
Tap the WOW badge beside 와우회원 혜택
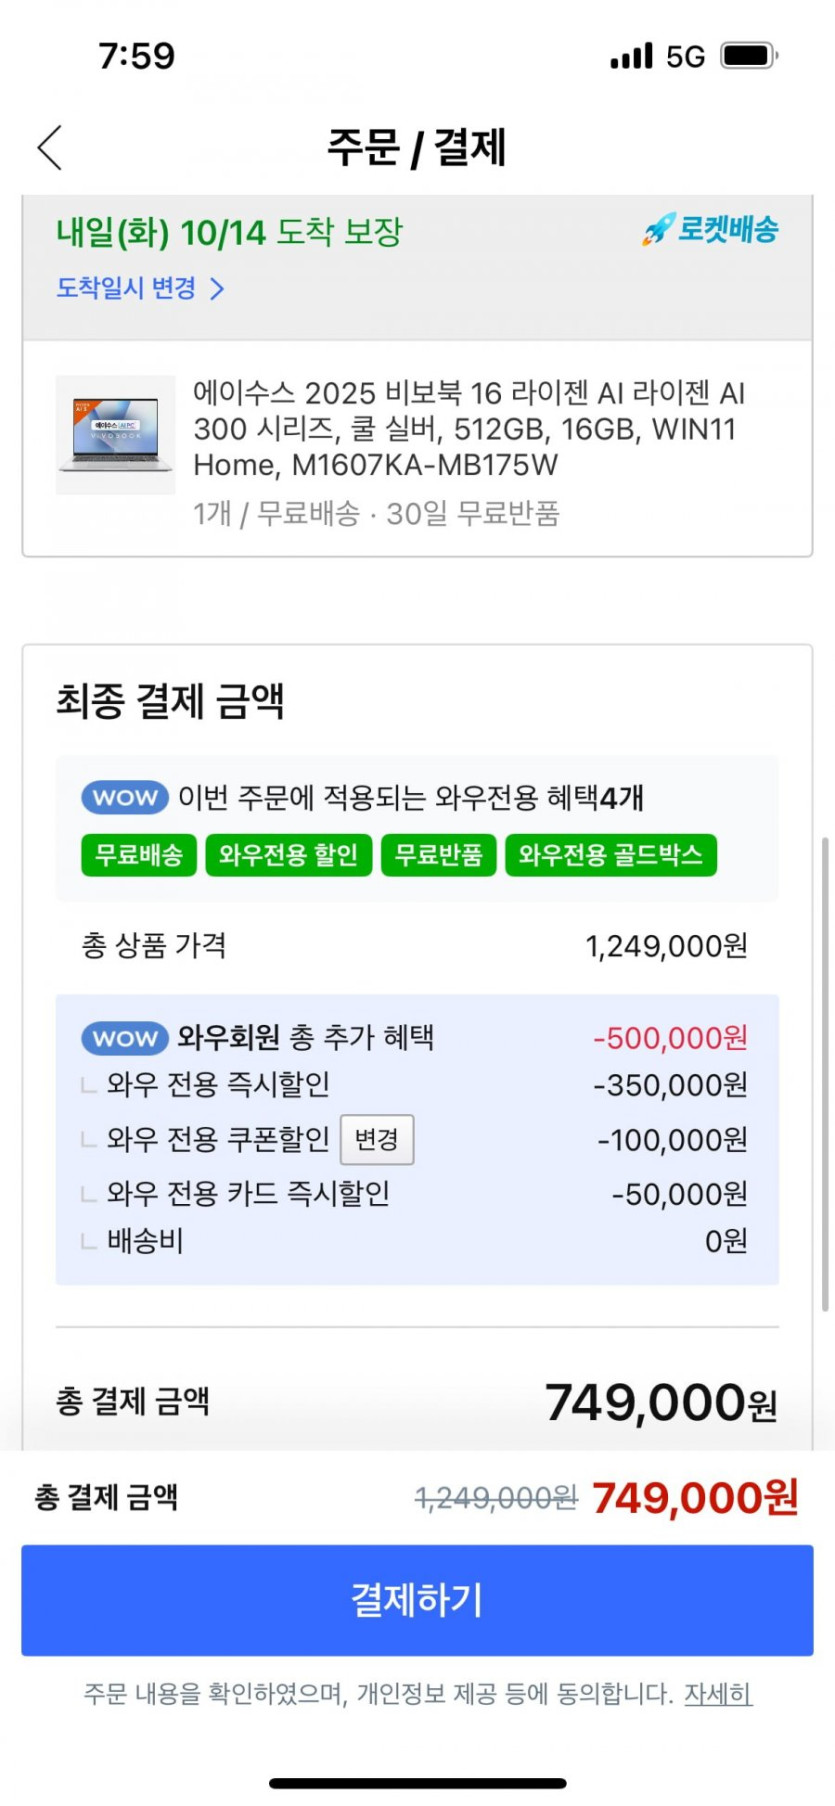pos(125,1038)
